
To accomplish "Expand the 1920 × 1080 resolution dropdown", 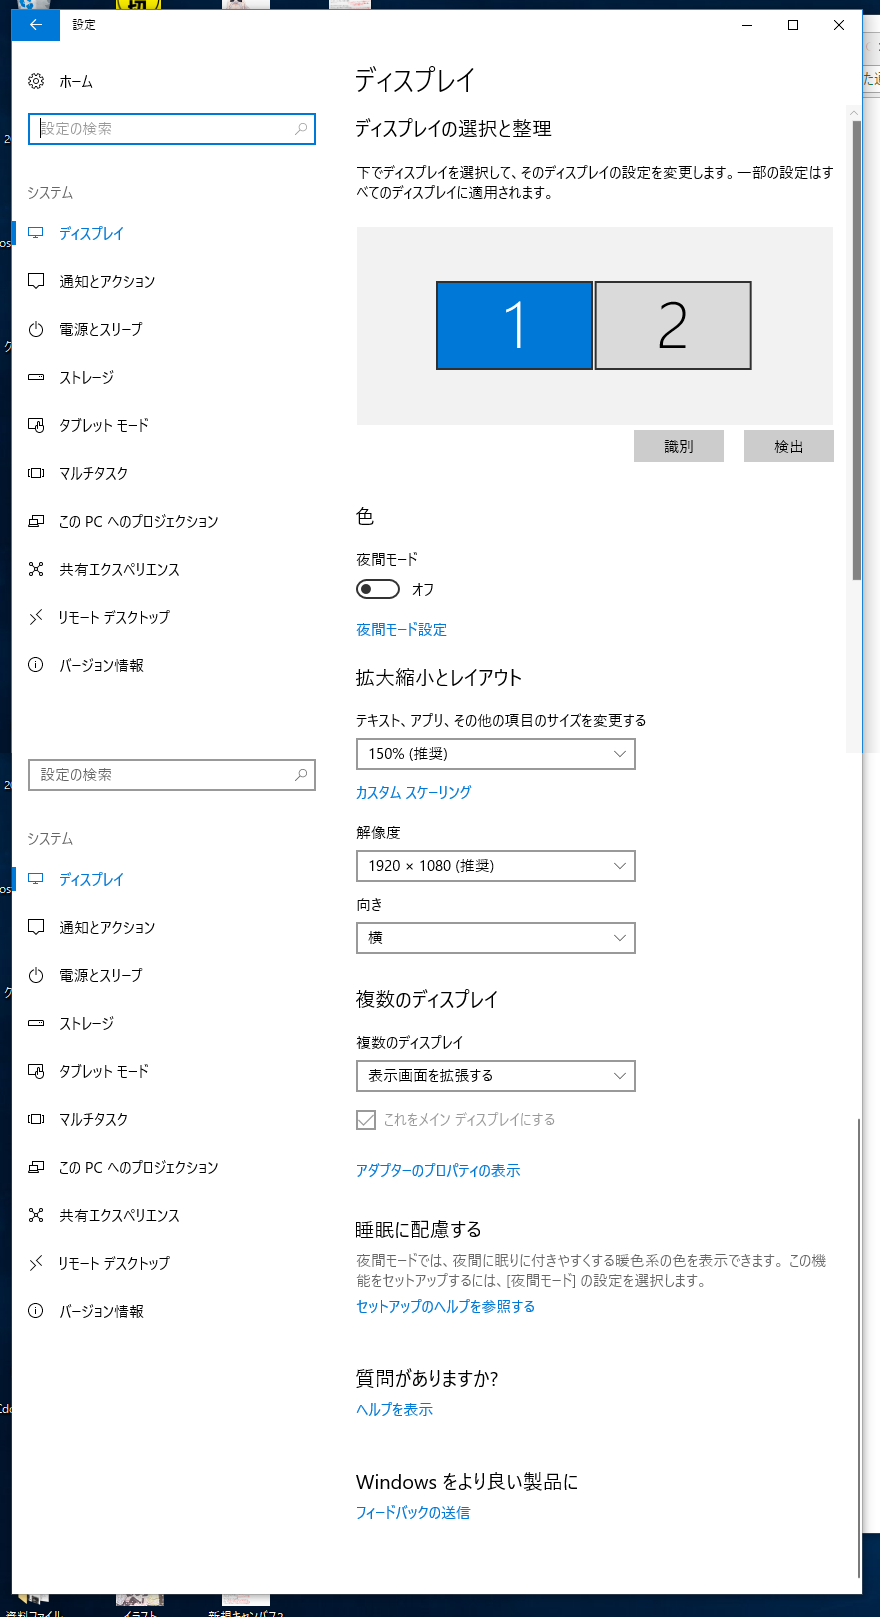I will (x=495, y=866).
